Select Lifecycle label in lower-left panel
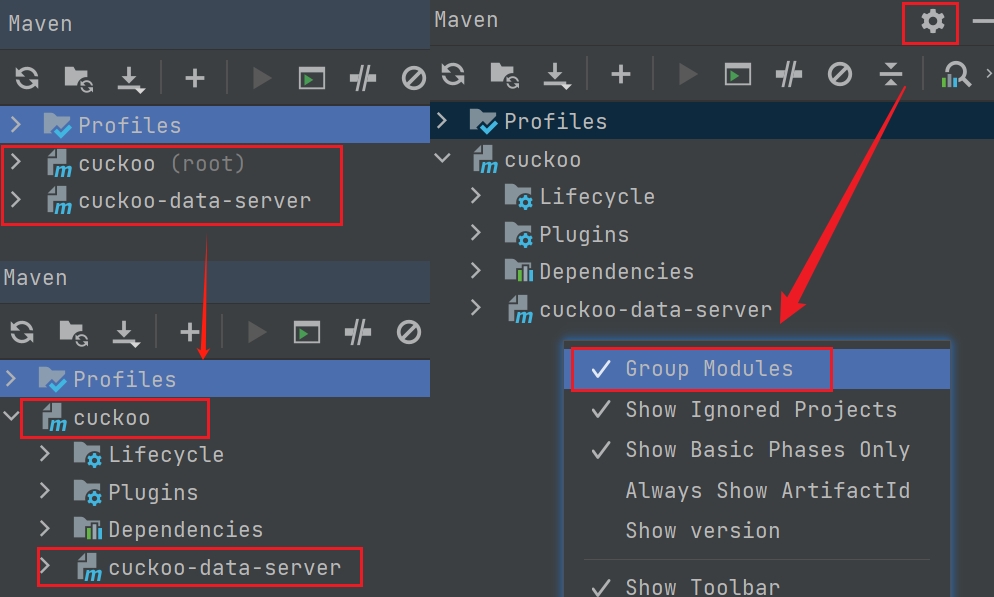The height and width of the screenshot is (597, 994). (166, 454)
